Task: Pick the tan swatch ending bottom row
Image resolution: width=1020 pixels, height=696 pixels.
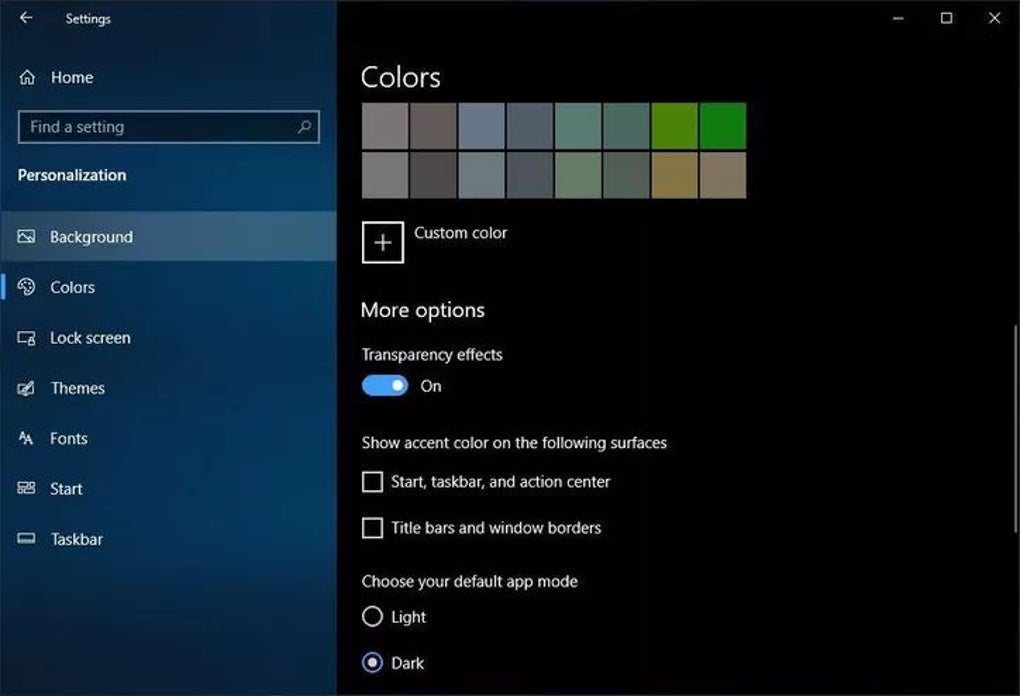Action: (723, 175)
